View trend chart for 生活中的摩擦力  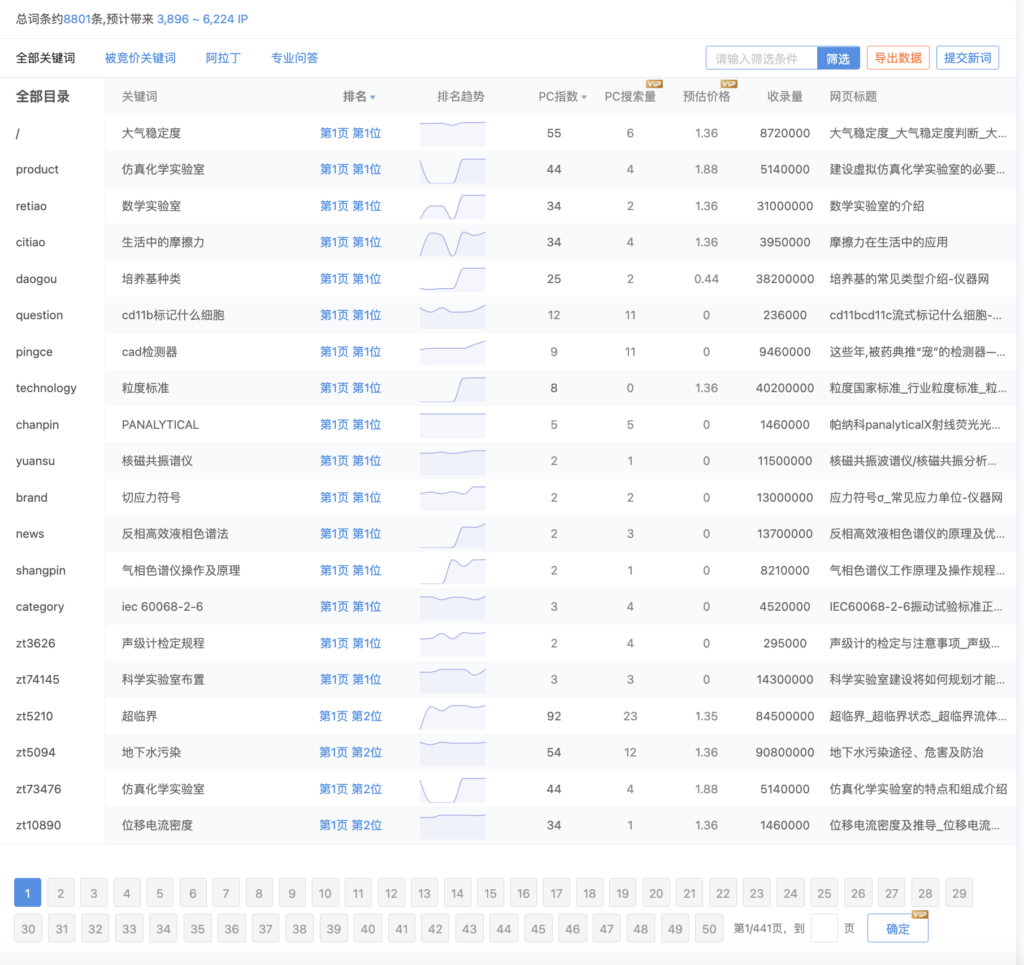(453, 243)
